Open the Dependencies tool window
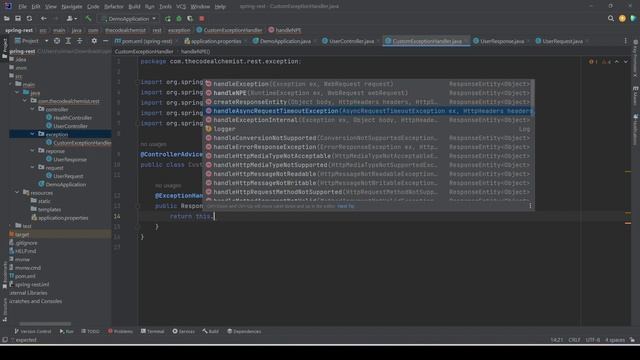 (244, 331)
